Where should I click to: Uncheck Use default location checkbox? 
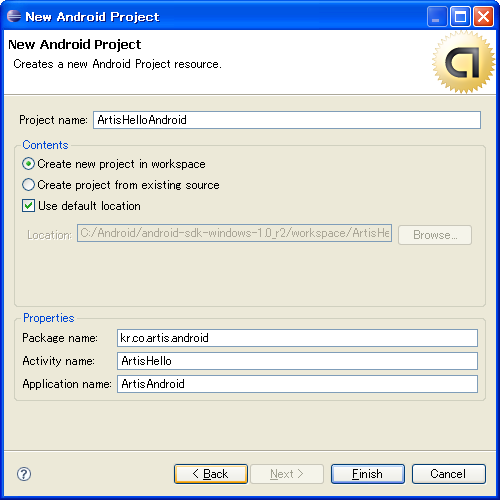[28, 206]
